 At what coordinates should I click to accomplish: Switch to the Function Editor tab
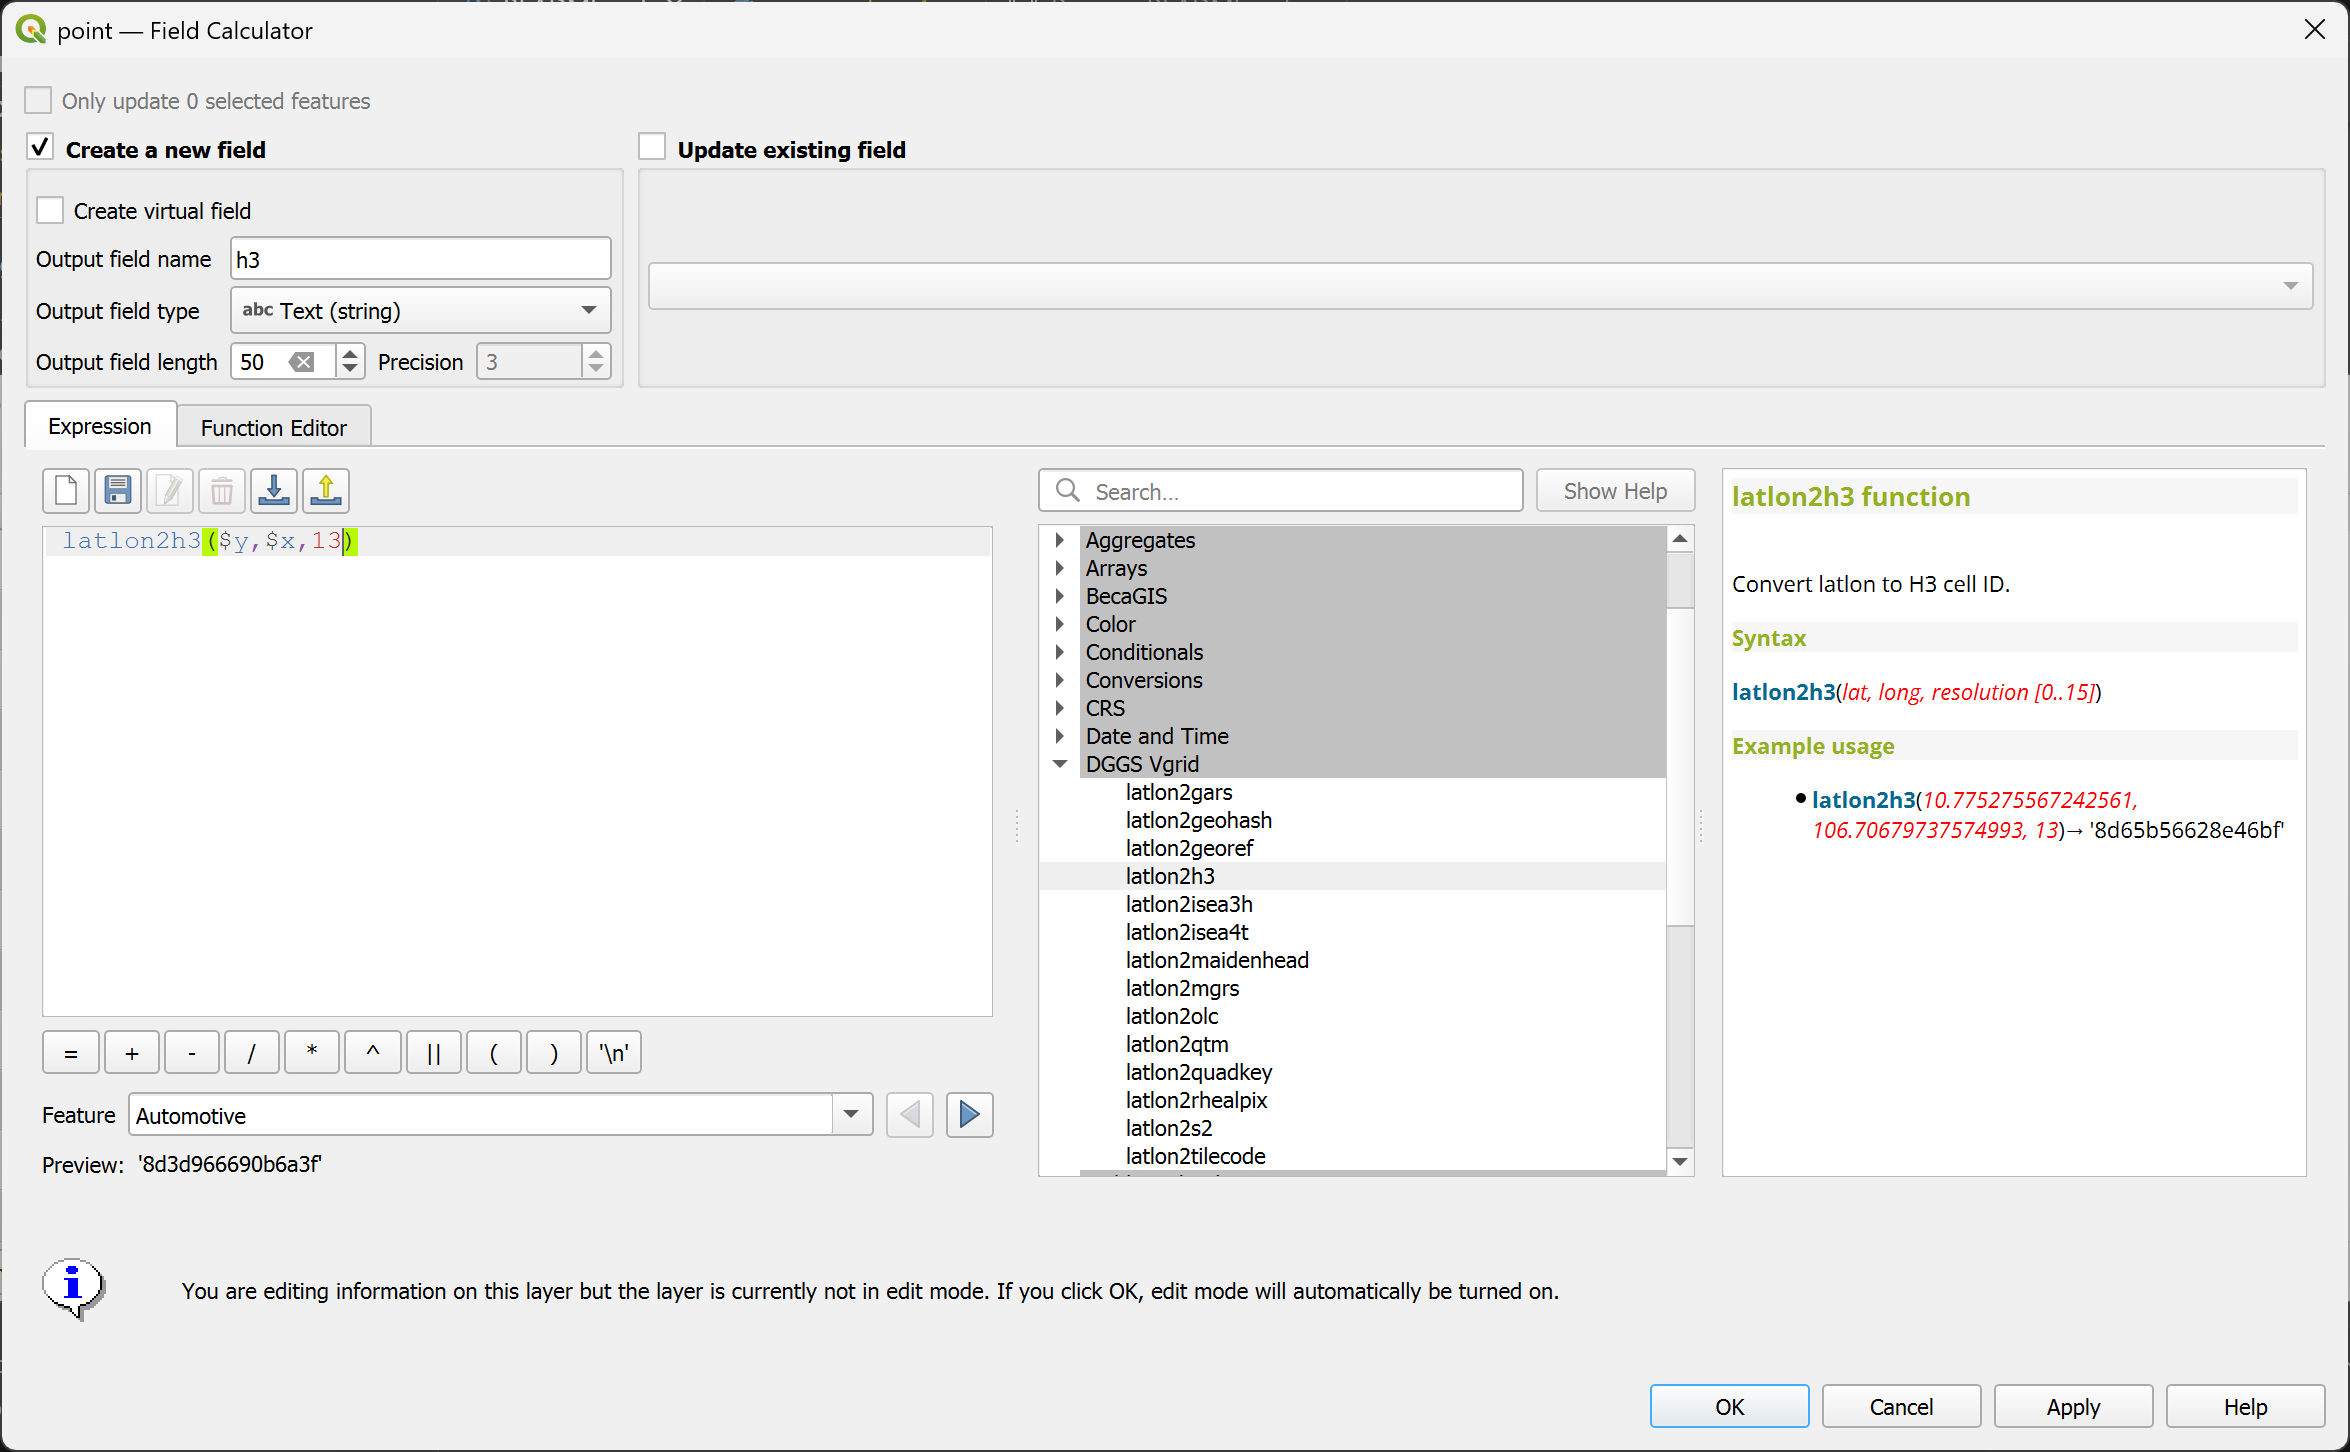[273, 428]
